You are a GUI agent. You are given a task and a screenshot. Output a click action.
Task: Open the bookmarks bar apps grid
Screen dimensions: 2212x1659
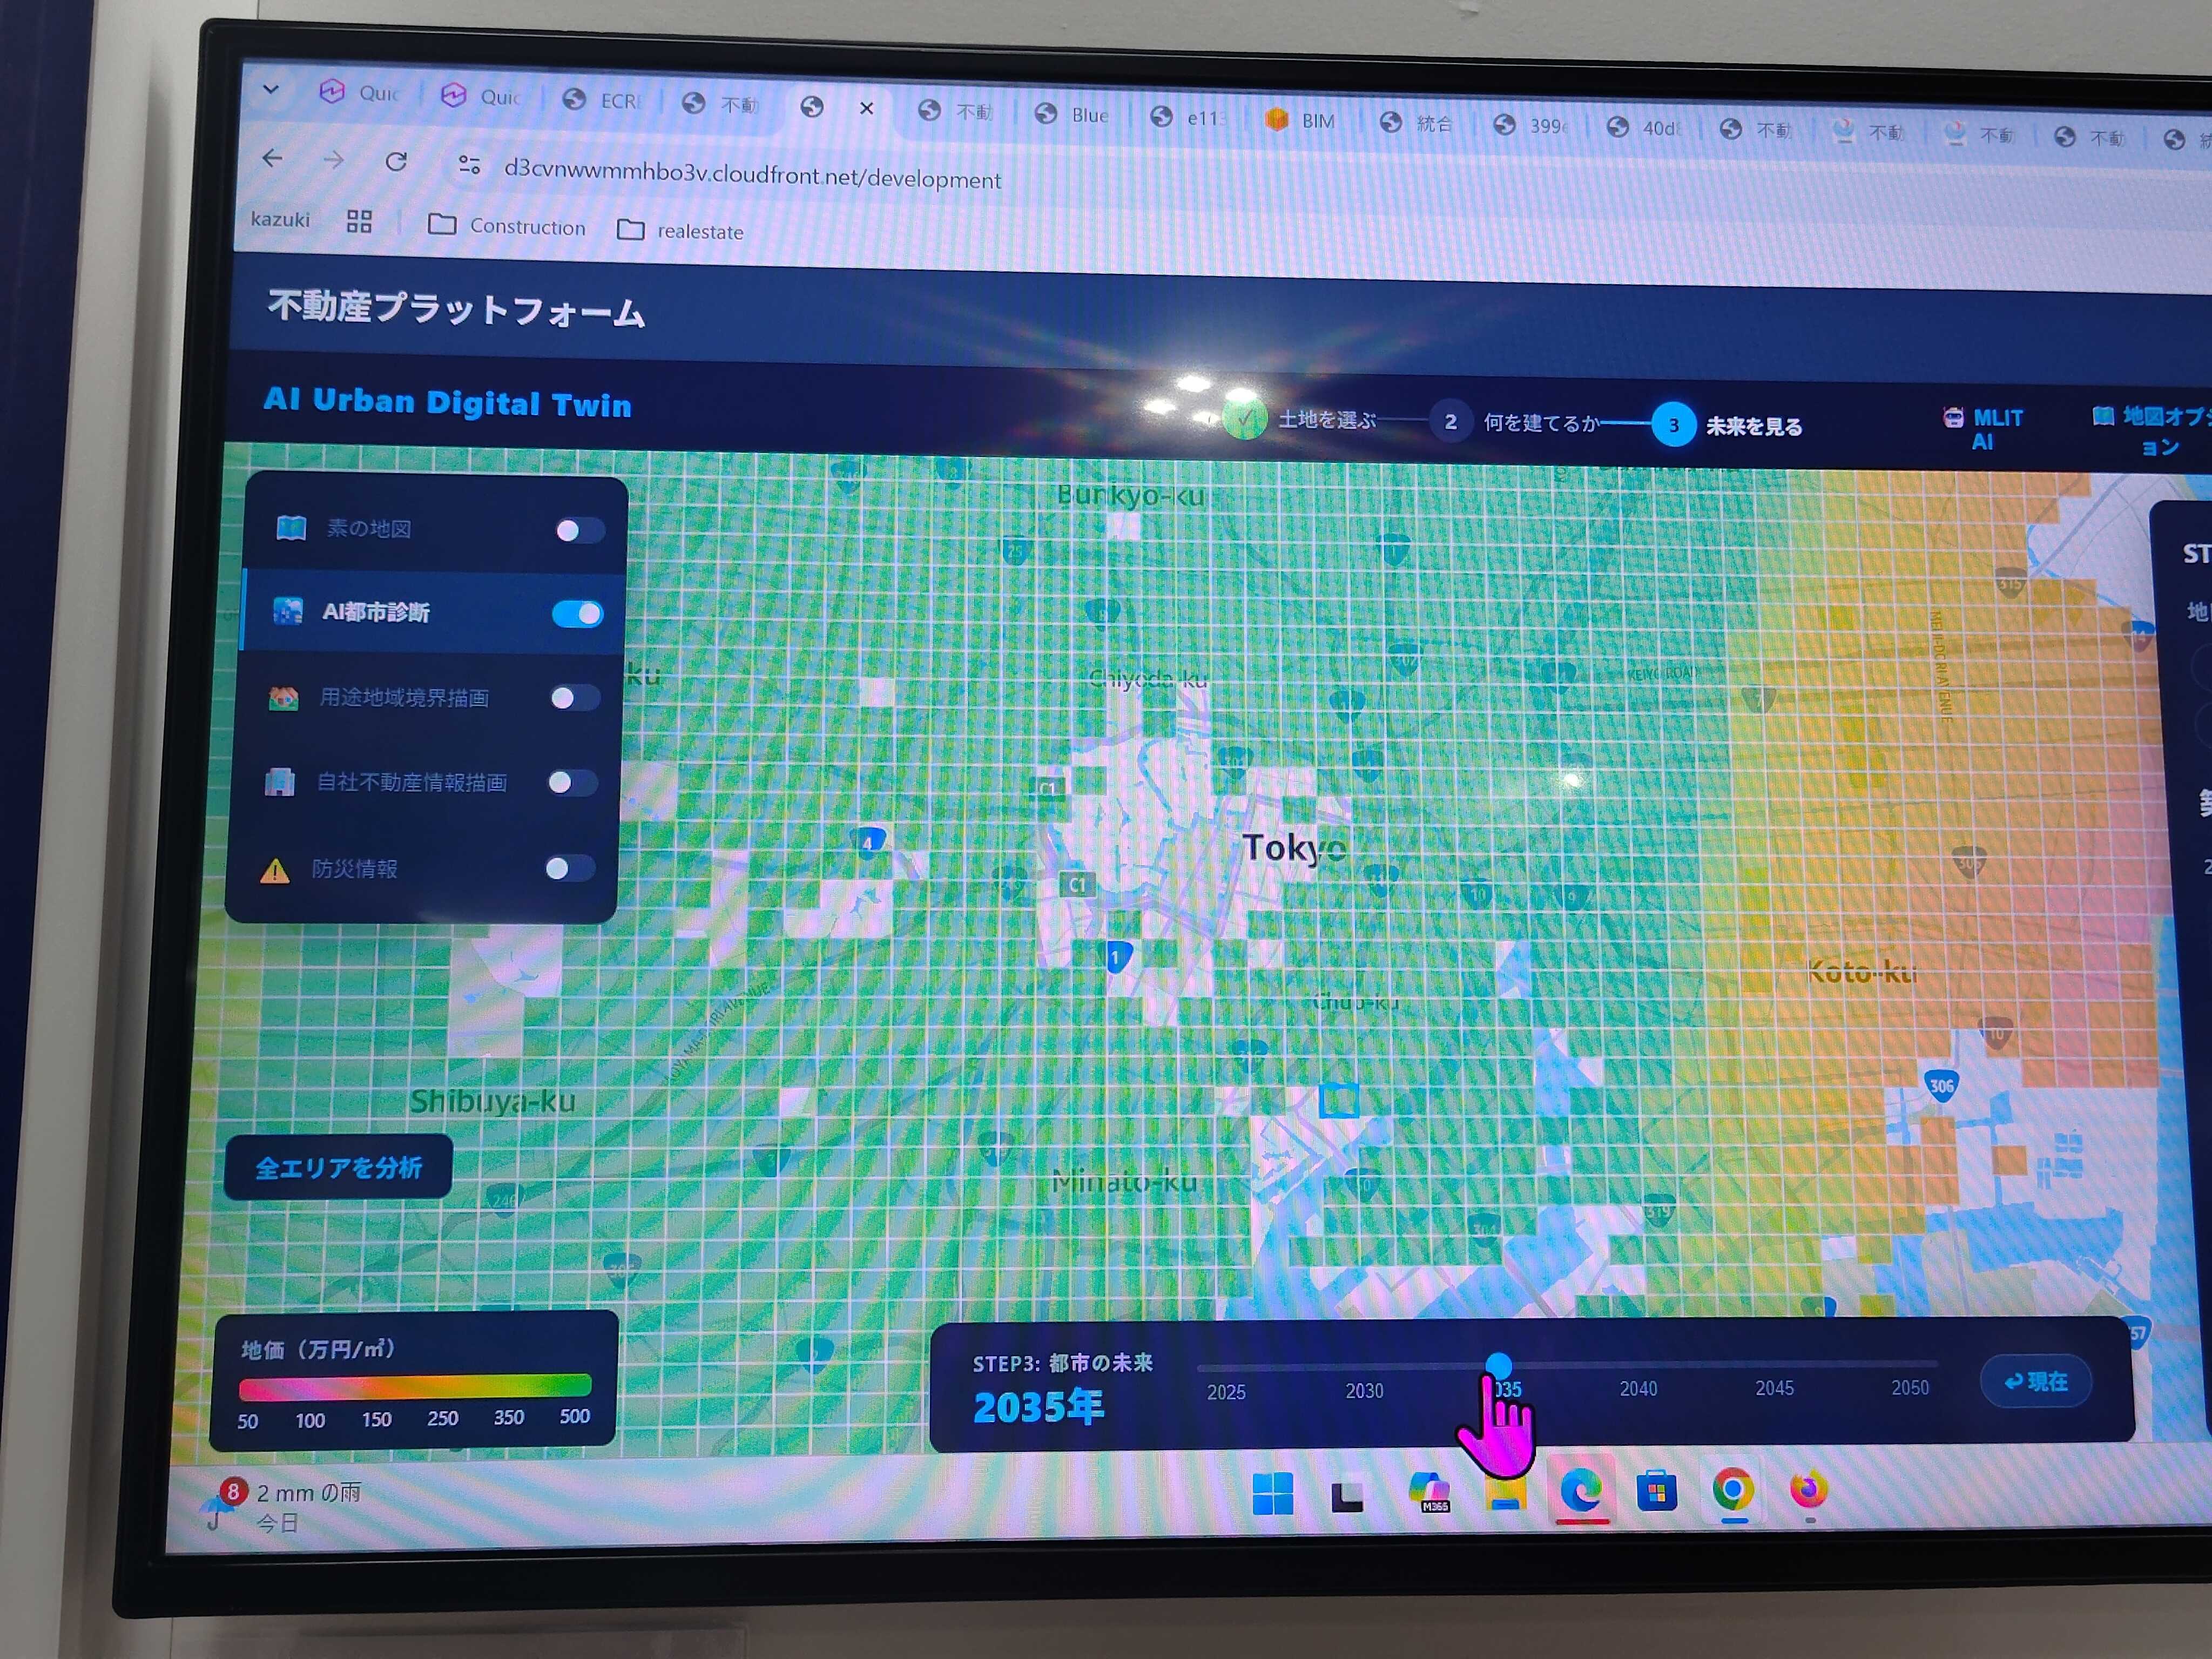pos(359,222)
